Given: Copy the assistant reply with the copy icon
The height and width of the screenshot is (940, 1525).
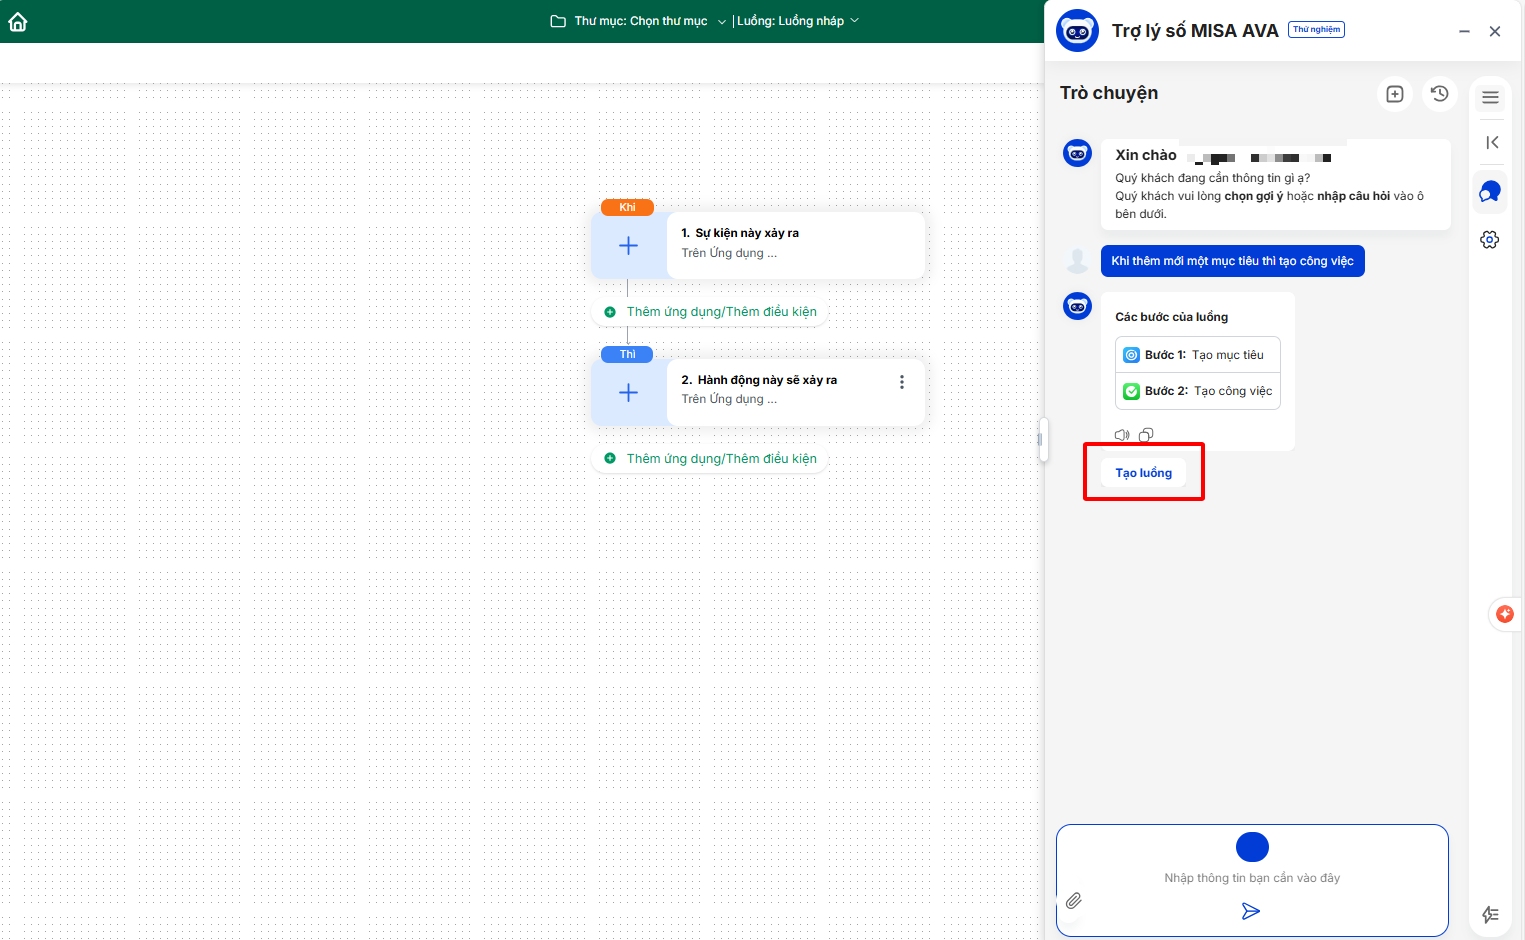Looking at the screenshot, I should (1146, 435).
